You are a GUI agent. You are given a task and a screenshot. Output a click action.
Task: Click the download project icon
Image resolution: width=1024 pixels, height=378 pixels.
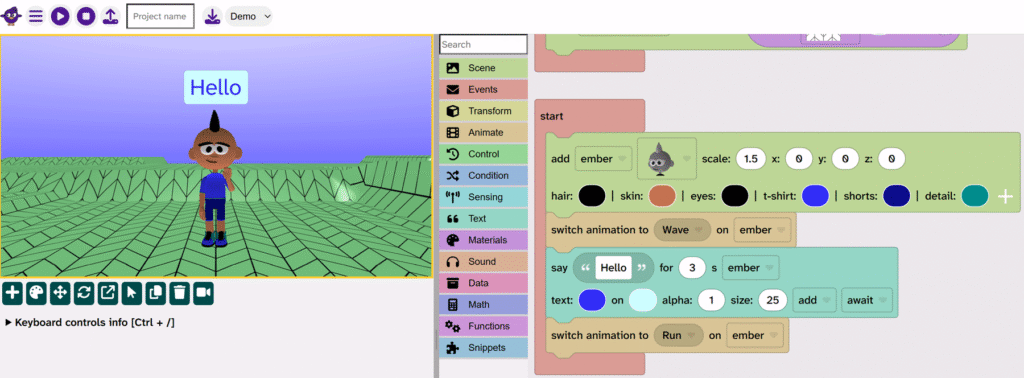[212, 16]
